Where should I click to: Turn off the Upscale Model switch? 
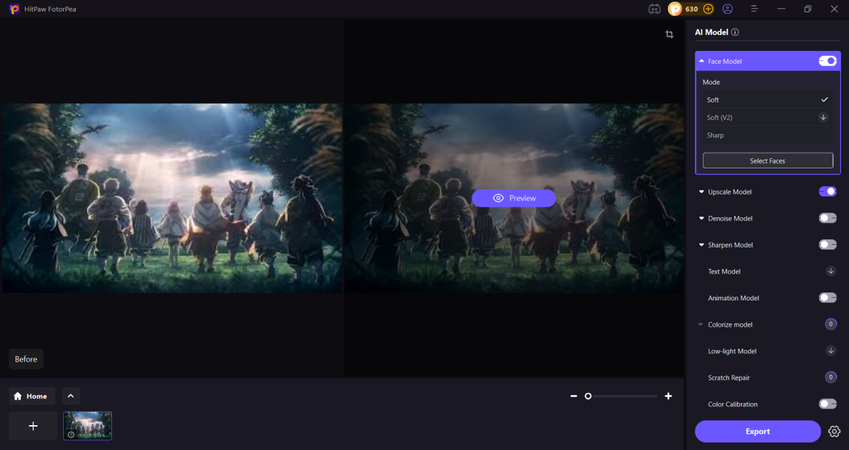(827, 192)
